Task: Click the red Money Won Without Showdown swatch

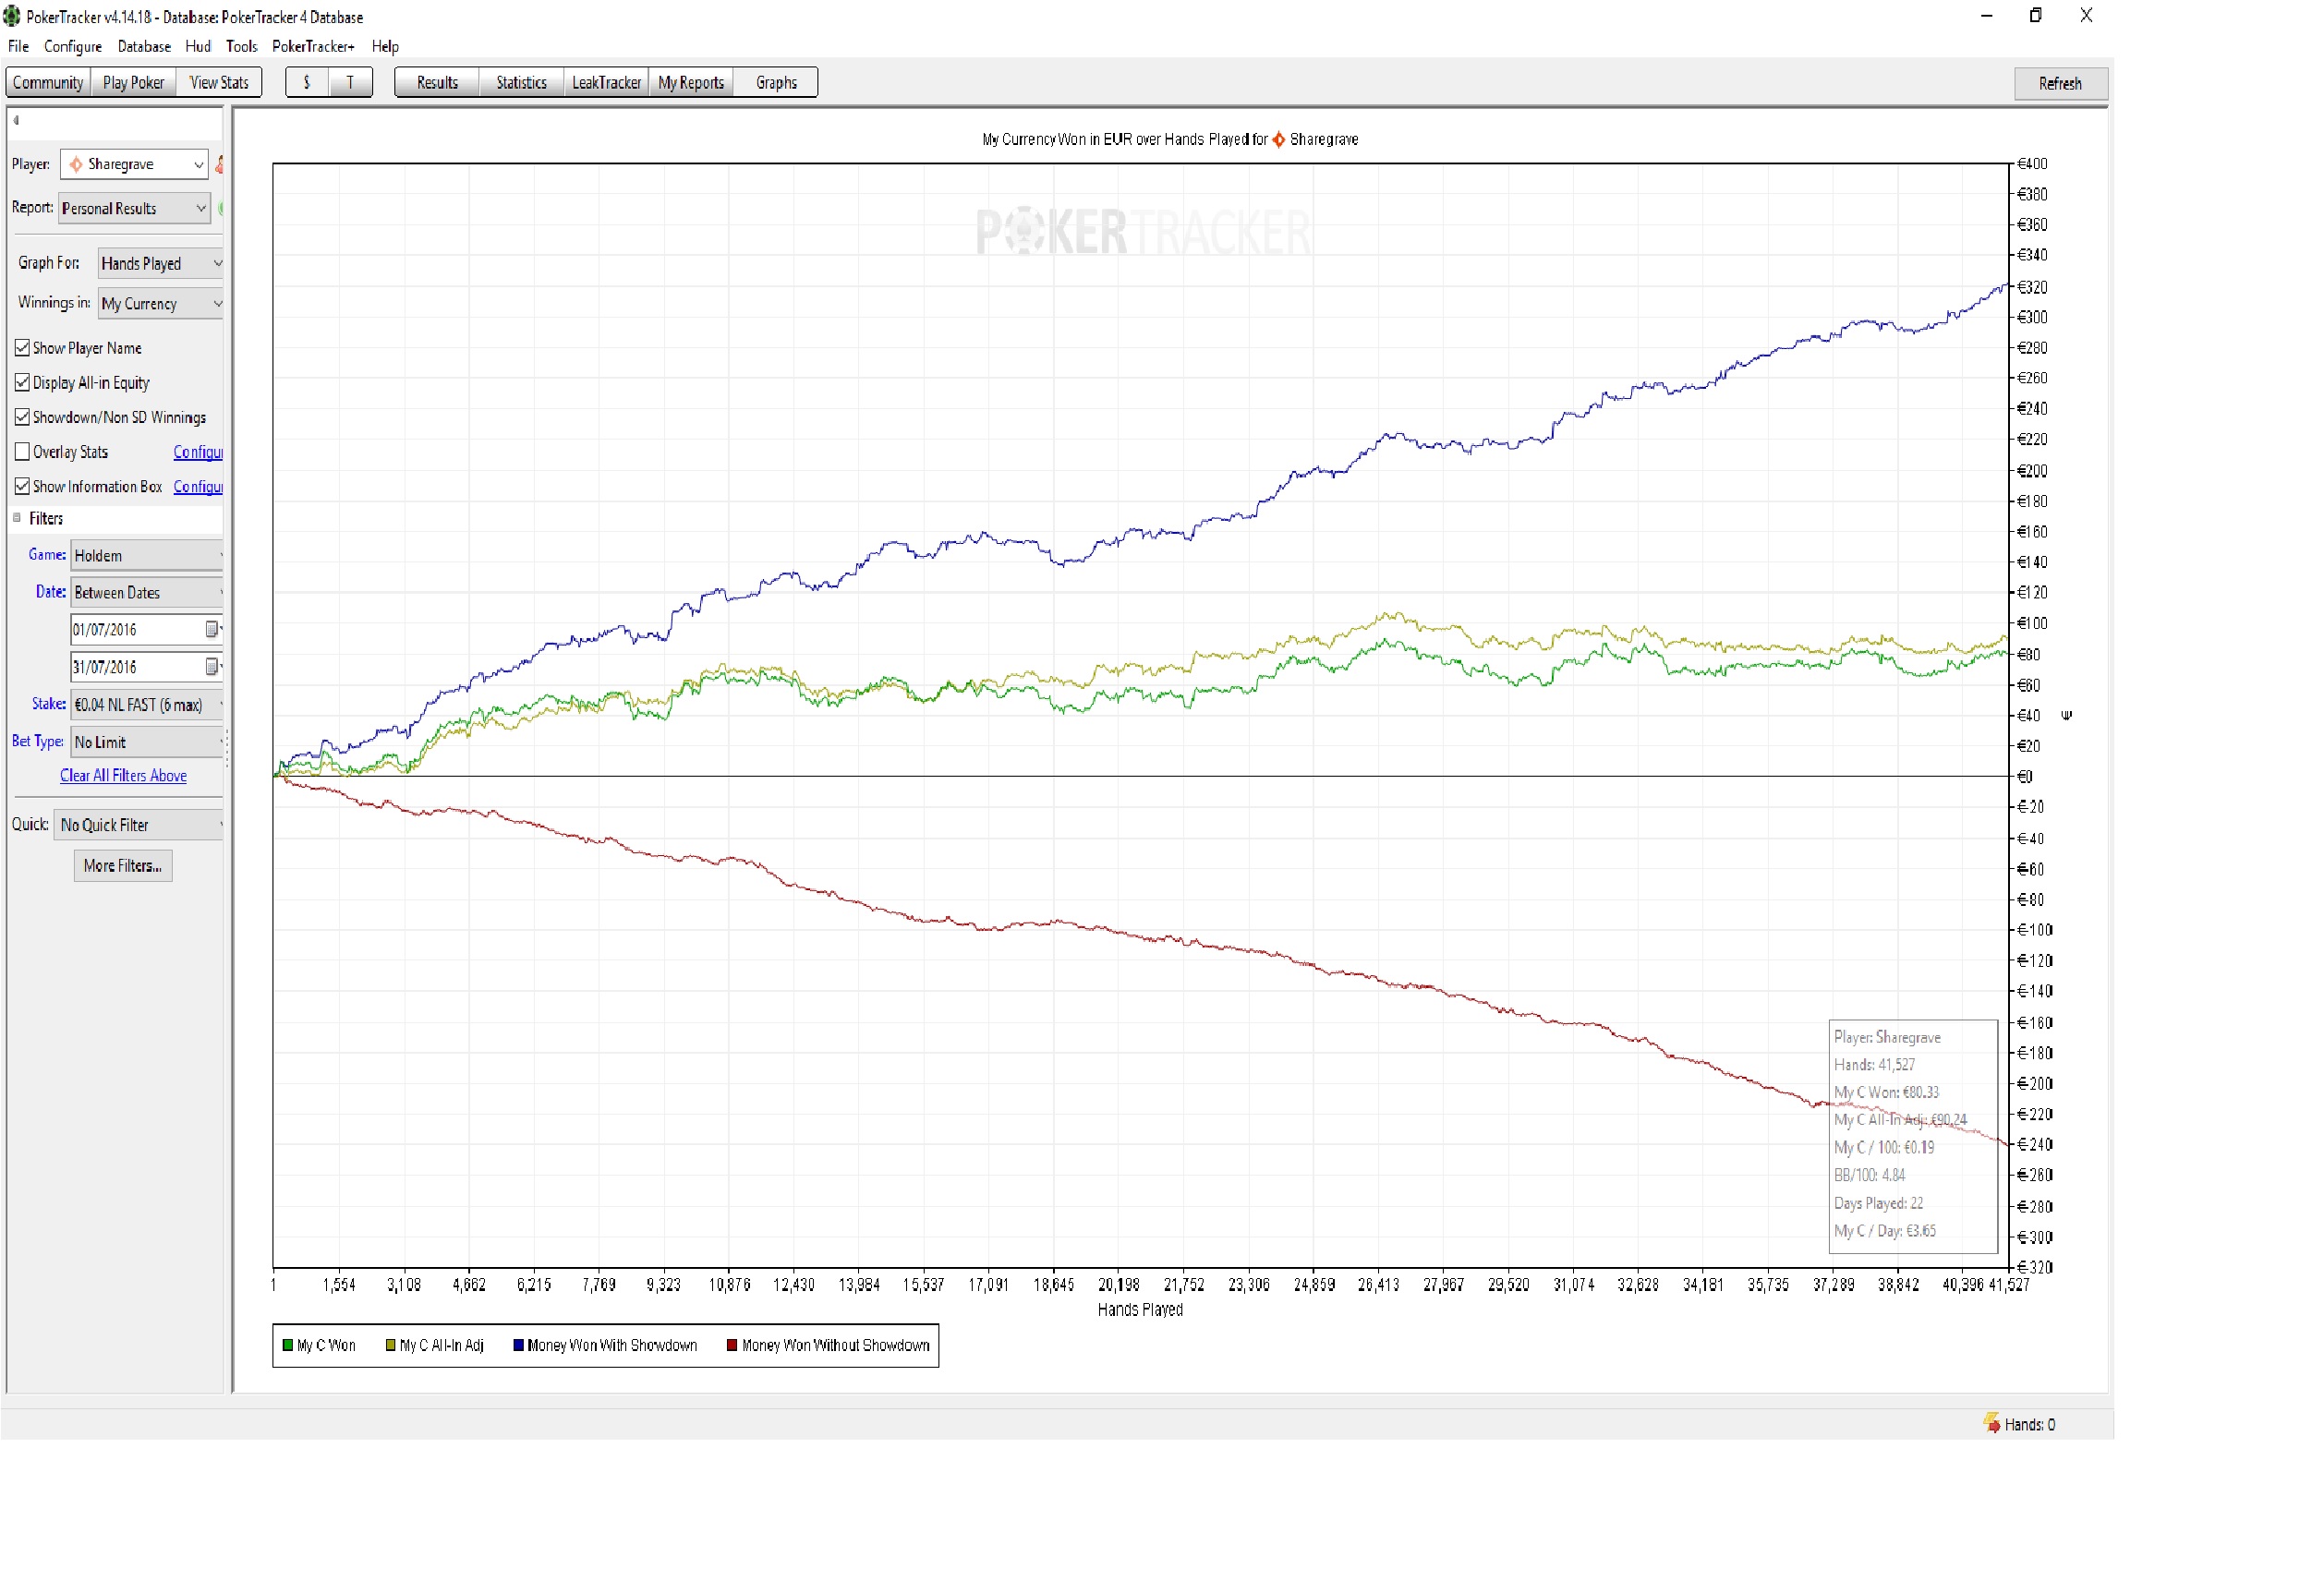Action: [x=732, y=1345]
